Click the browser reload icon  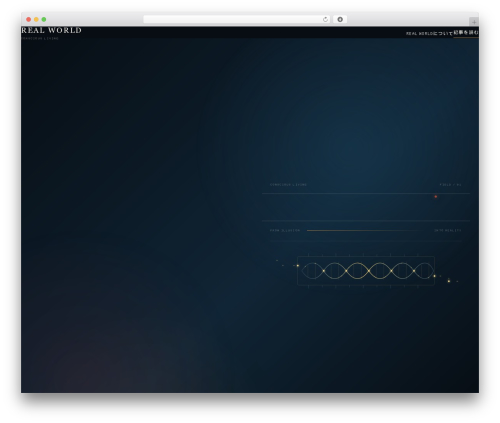coord(325,20)
